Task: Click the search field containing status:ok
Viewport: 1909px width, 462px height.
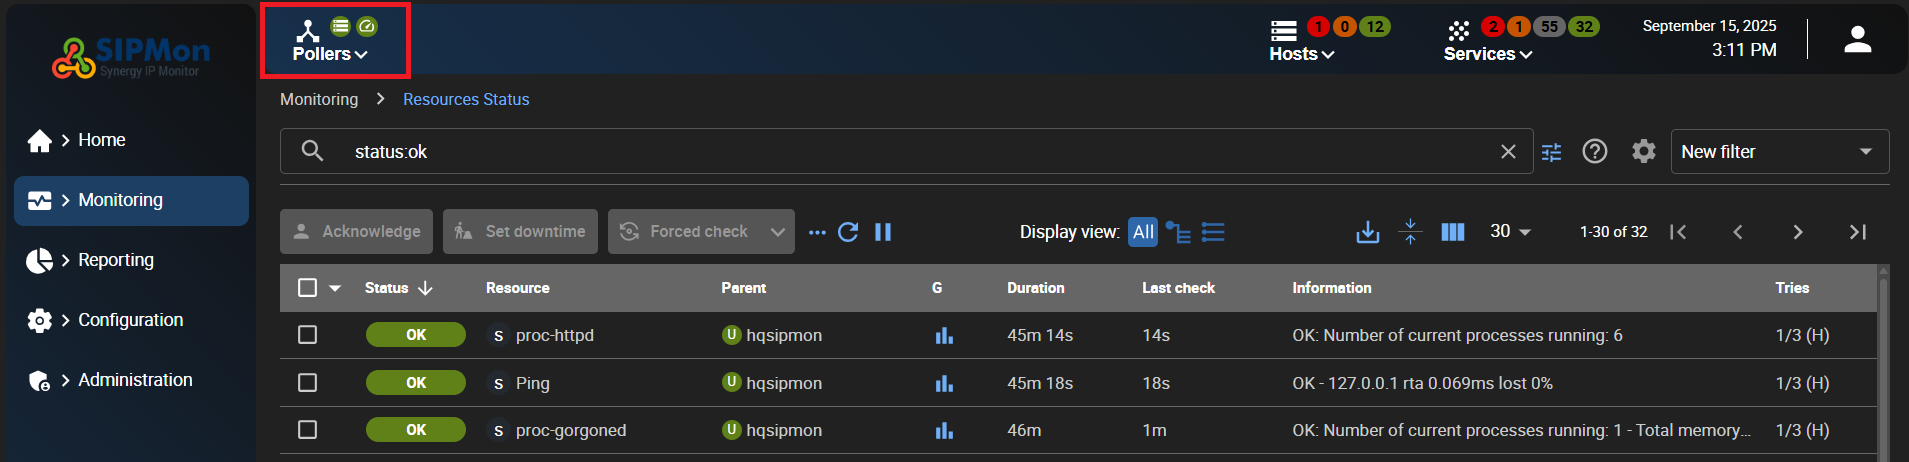Action: point(900,152)
